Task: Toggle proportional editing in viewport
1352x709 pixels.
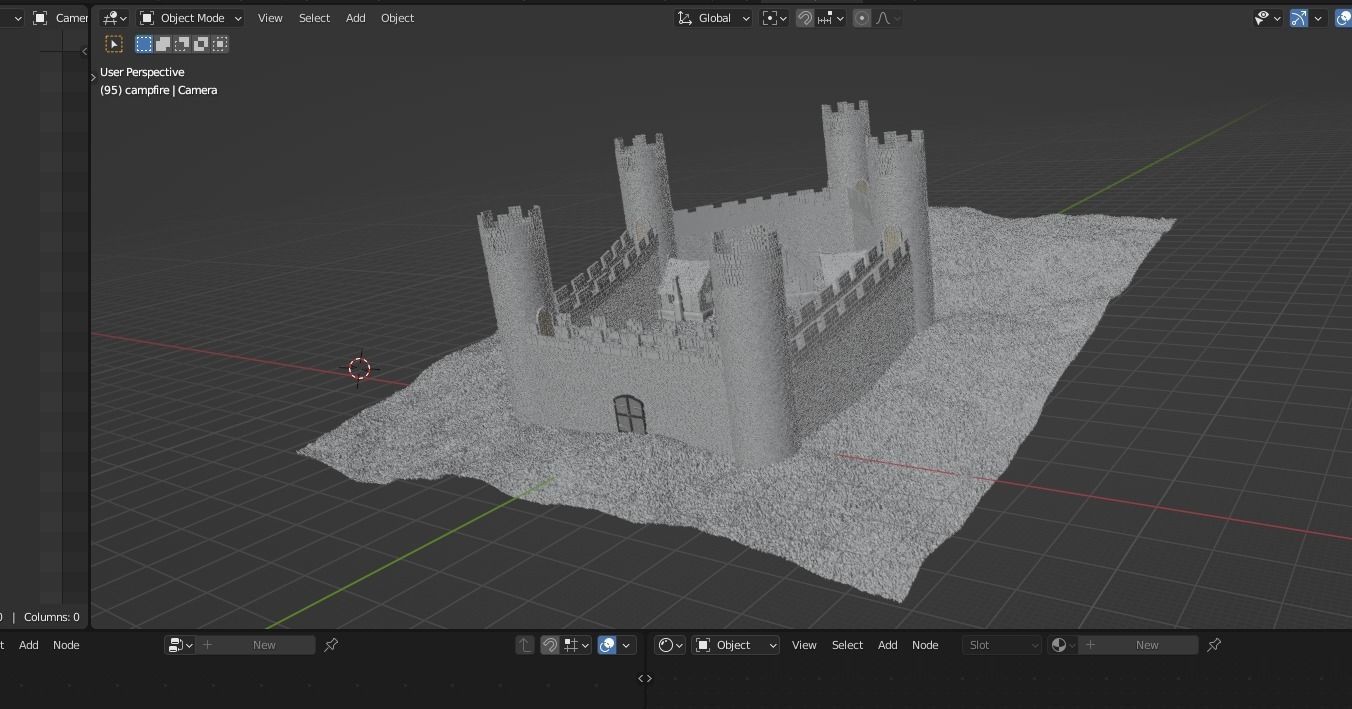Action: click(862, 18)
